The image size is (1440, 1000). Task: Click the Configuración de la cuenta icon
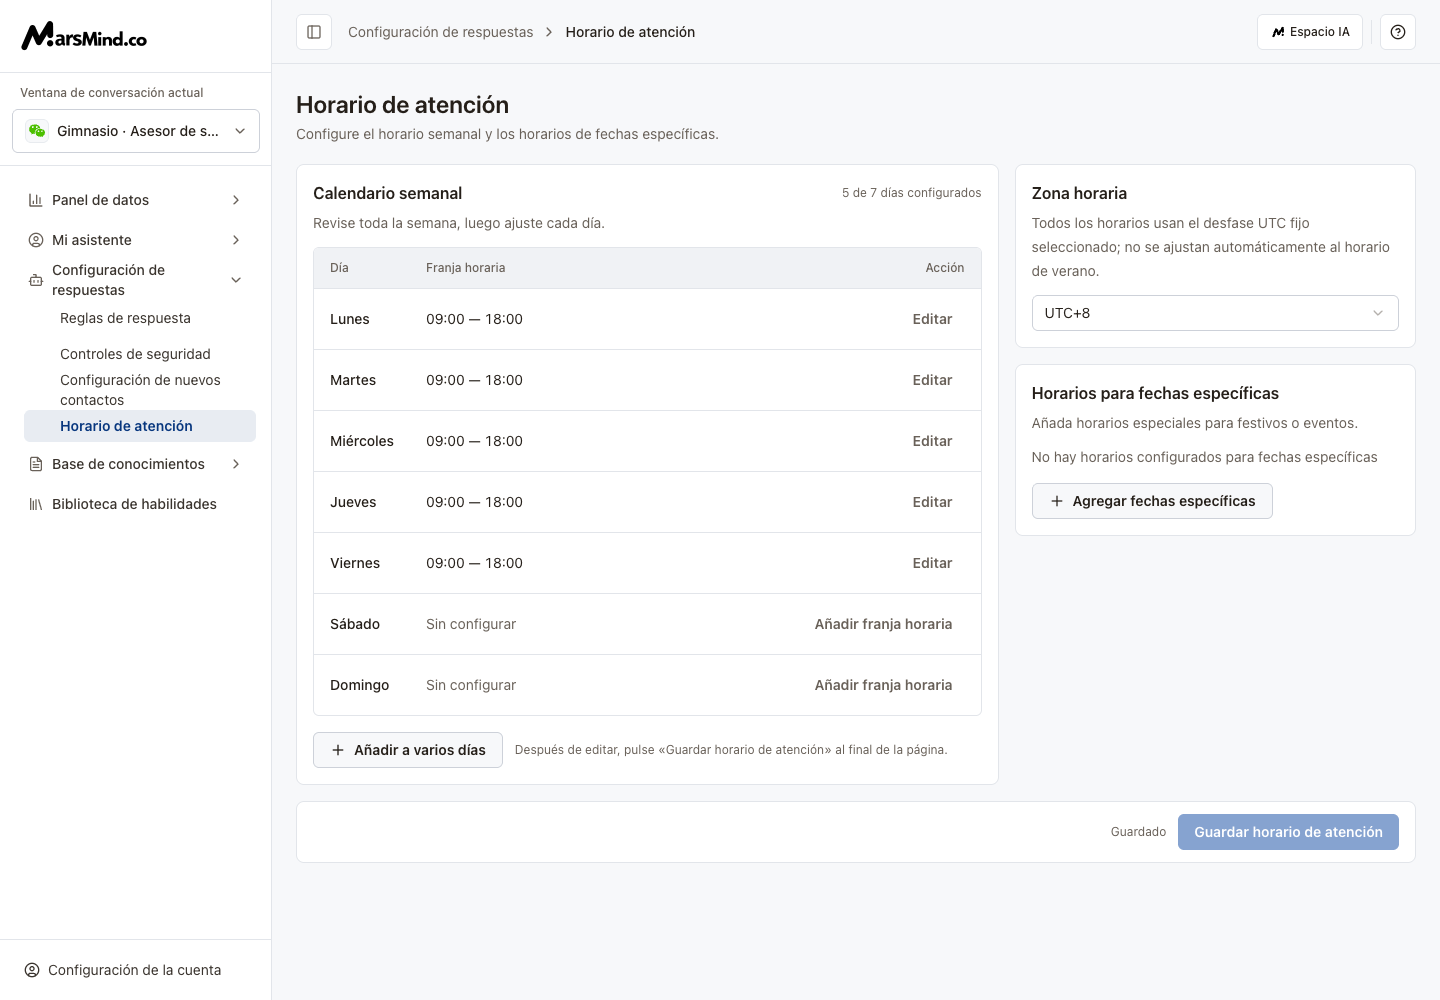(x=32, y=970)
